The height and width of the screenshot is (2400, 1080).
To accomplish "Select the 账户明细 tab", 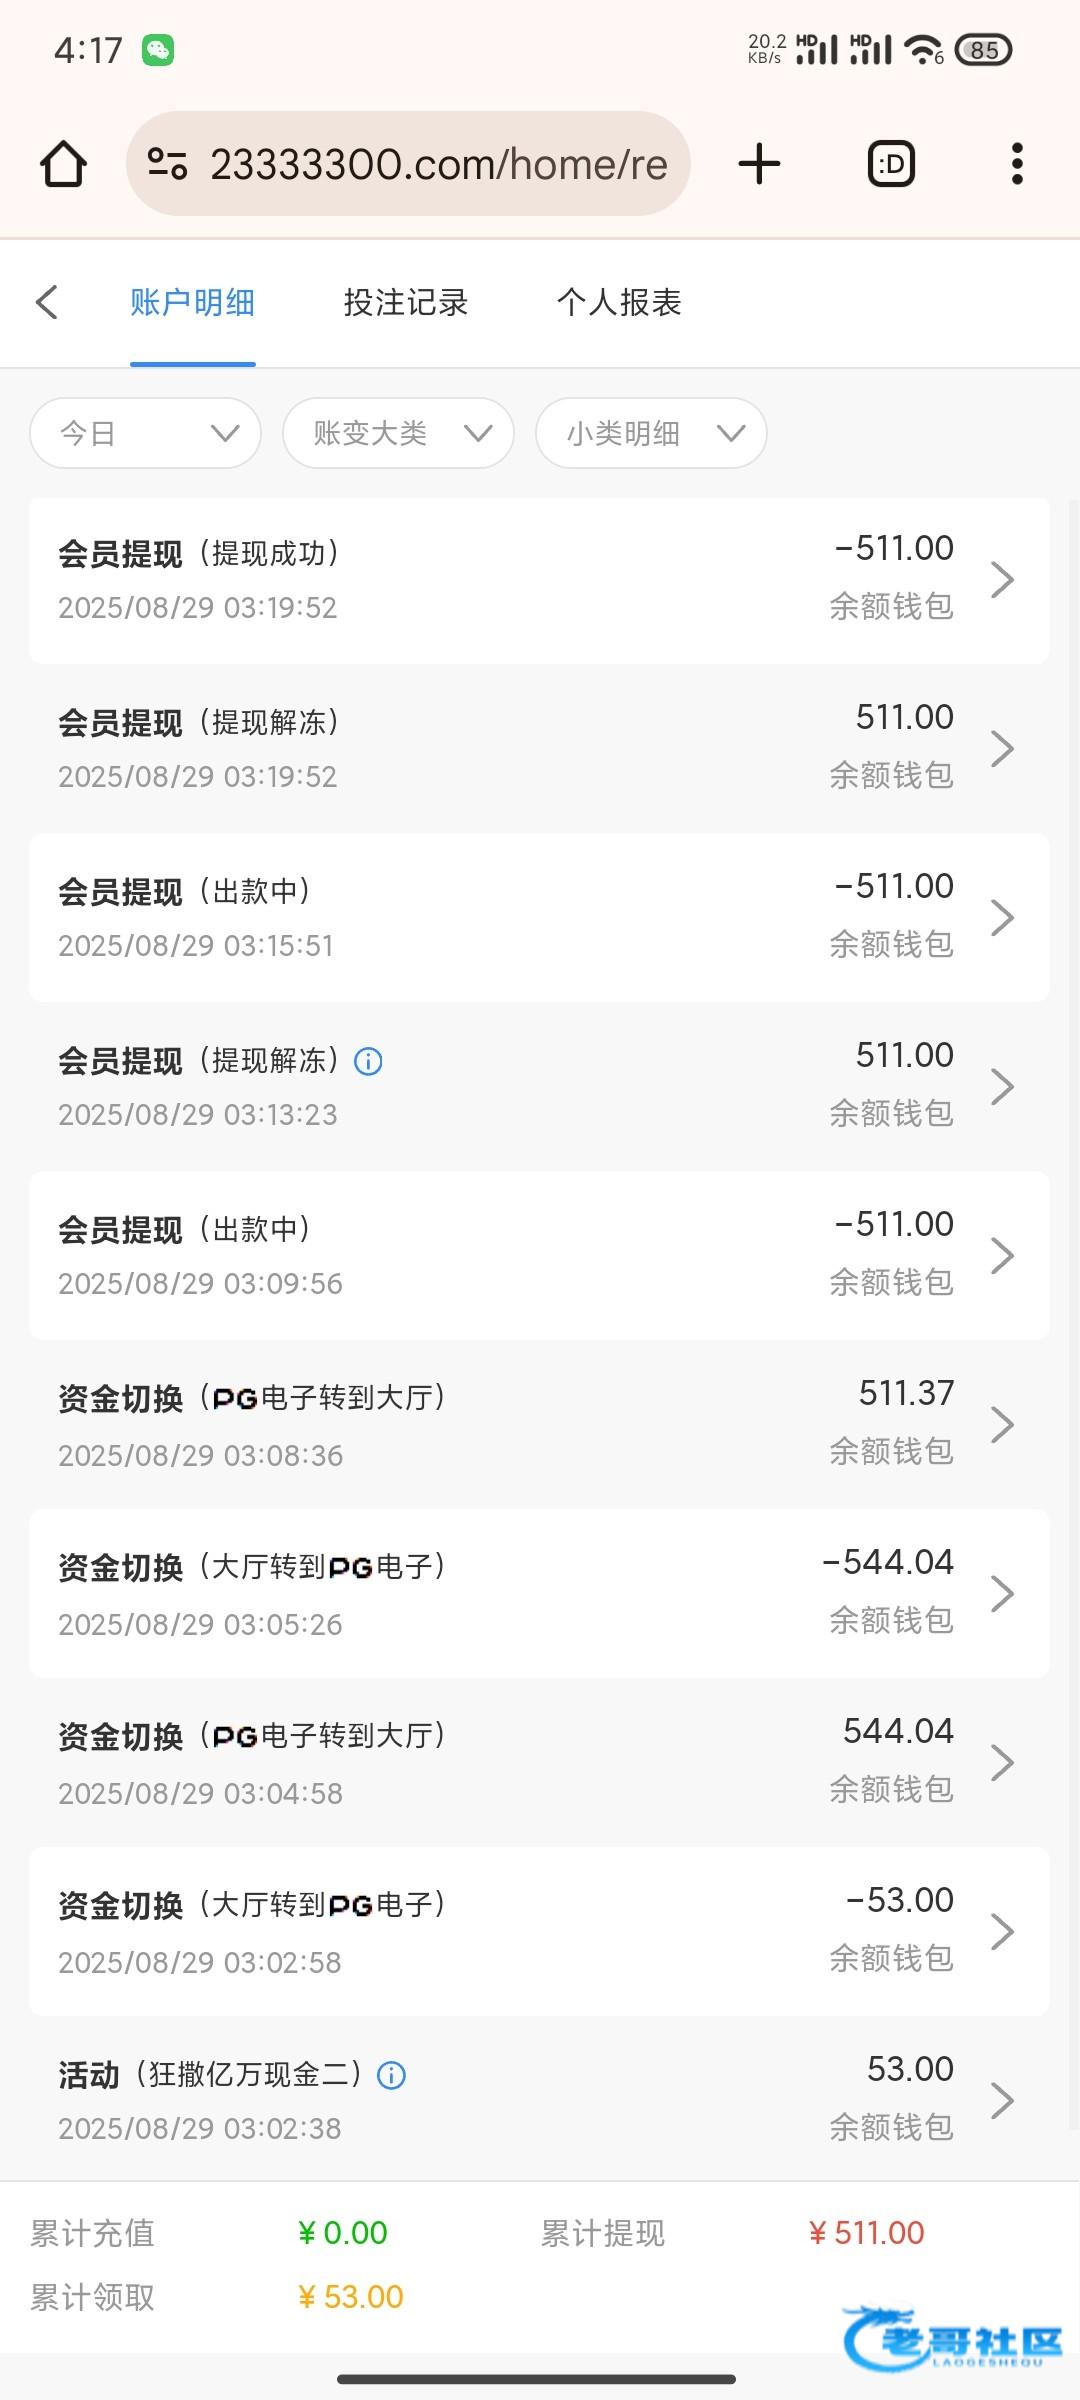I will point(192,302).
